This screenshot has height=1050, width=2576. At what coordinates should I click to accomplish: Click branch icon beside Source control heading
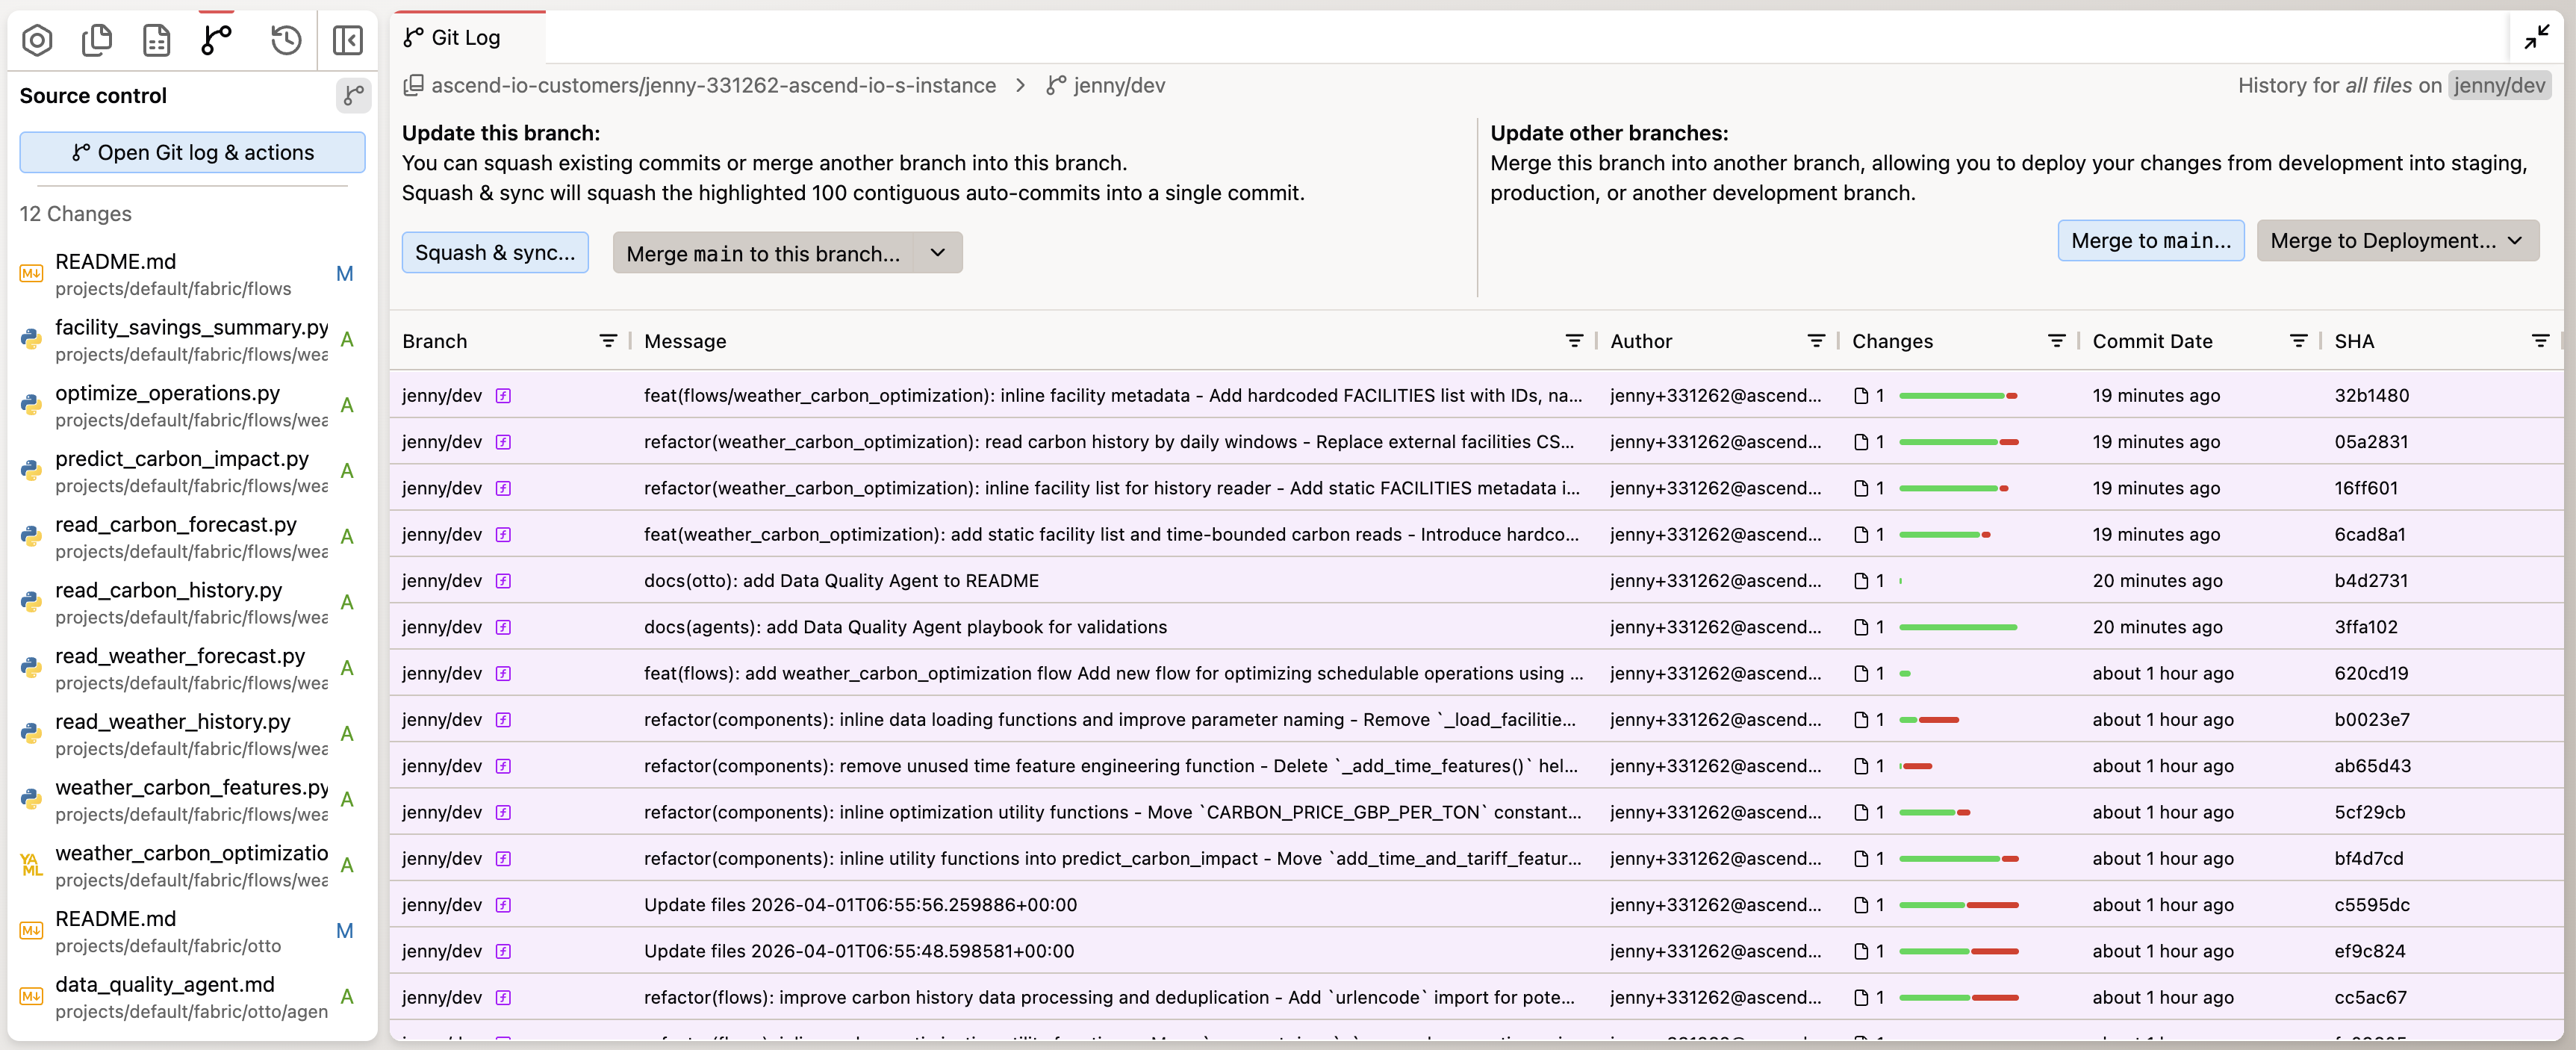click(353, 95)
